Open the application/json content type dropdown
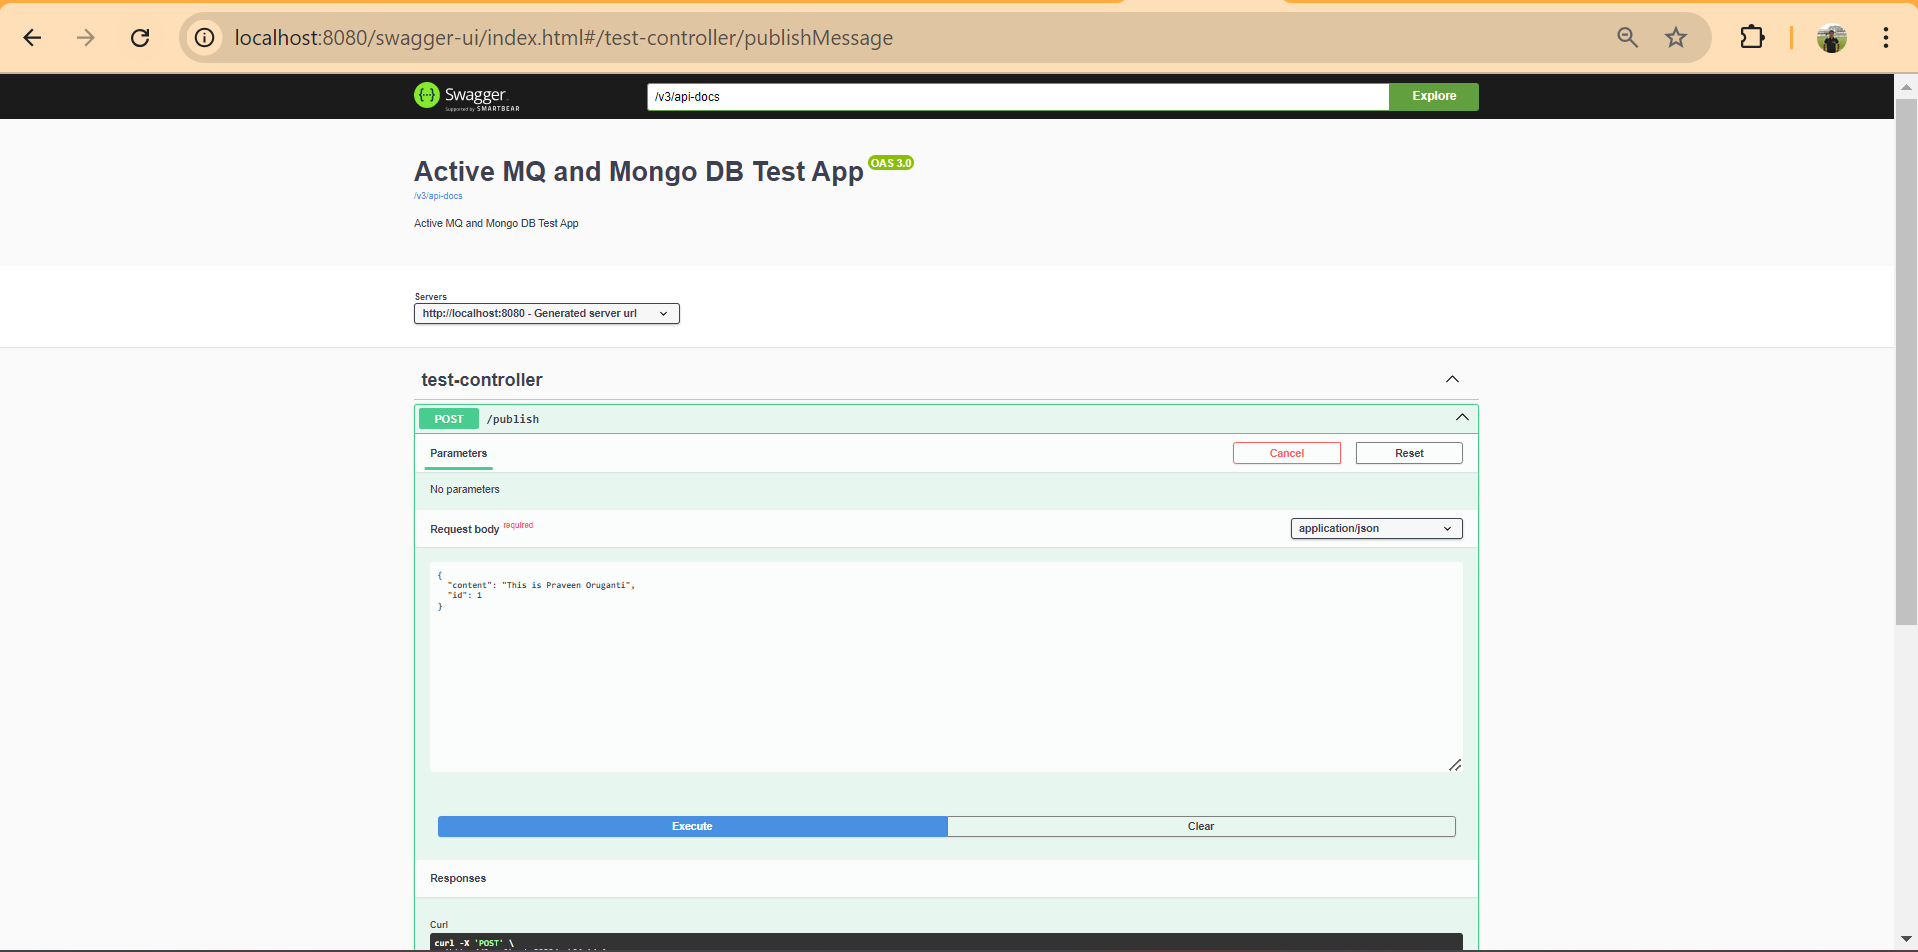The height and width of the screenshot is (952, 1918). [x=1376, y=528]
